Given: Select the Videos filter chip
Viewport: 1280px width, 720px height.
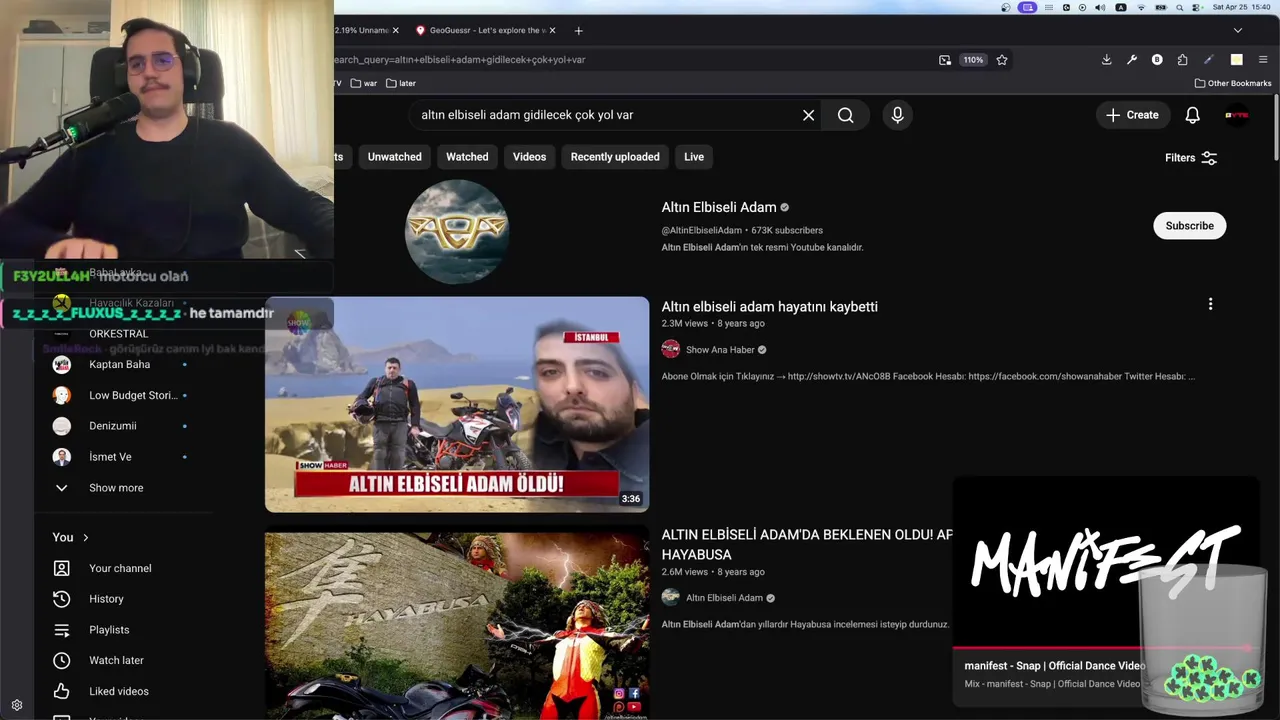Looking at the screenshot, I should [x=529, y=157].
